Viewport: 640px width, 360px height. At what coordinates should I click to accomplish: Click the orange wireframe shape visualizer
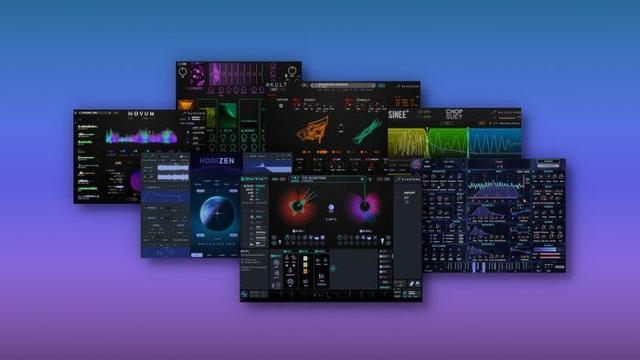tap(313, 130)
